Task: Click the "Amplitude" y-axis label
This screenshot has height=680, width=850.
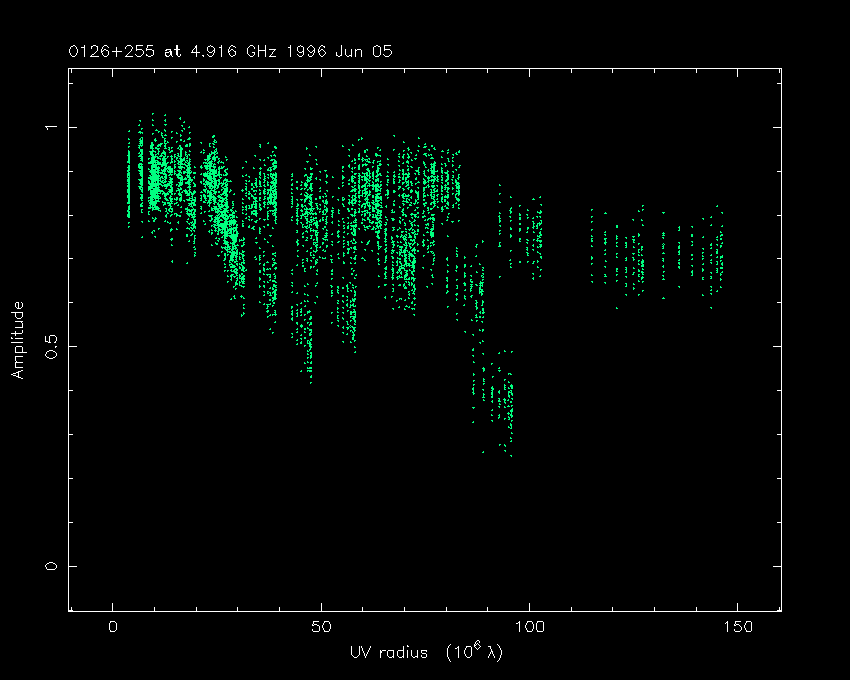Action: (x=17, y=340)
